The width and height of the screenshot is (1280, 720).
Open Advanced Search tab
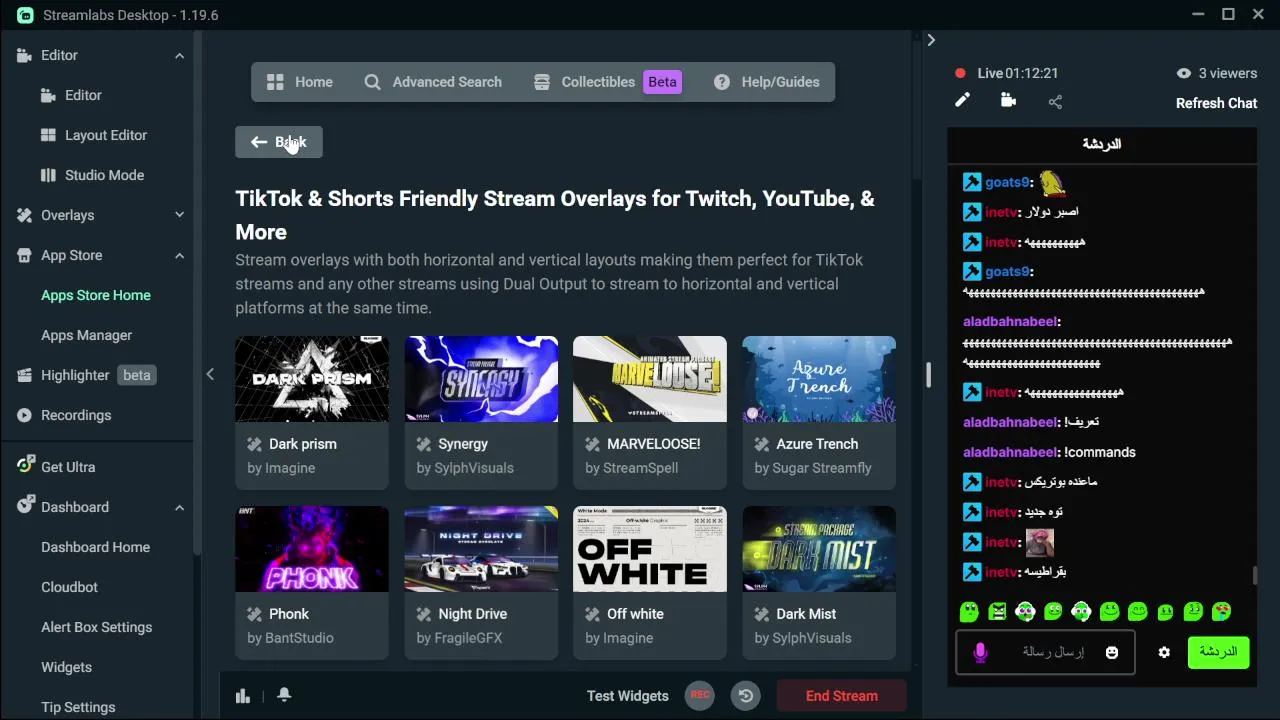pyautogui.click(x=433, y=82)
